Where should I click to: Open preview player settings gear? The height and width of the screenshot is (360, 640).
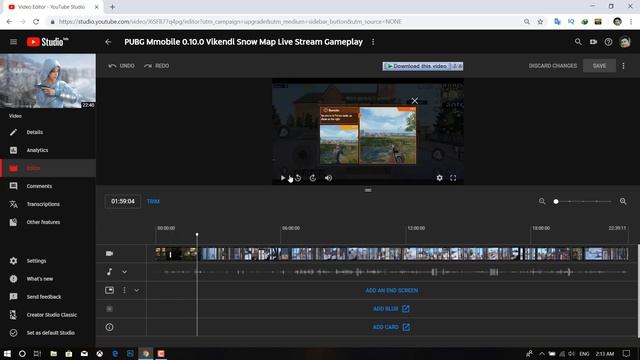coord(440,178)
